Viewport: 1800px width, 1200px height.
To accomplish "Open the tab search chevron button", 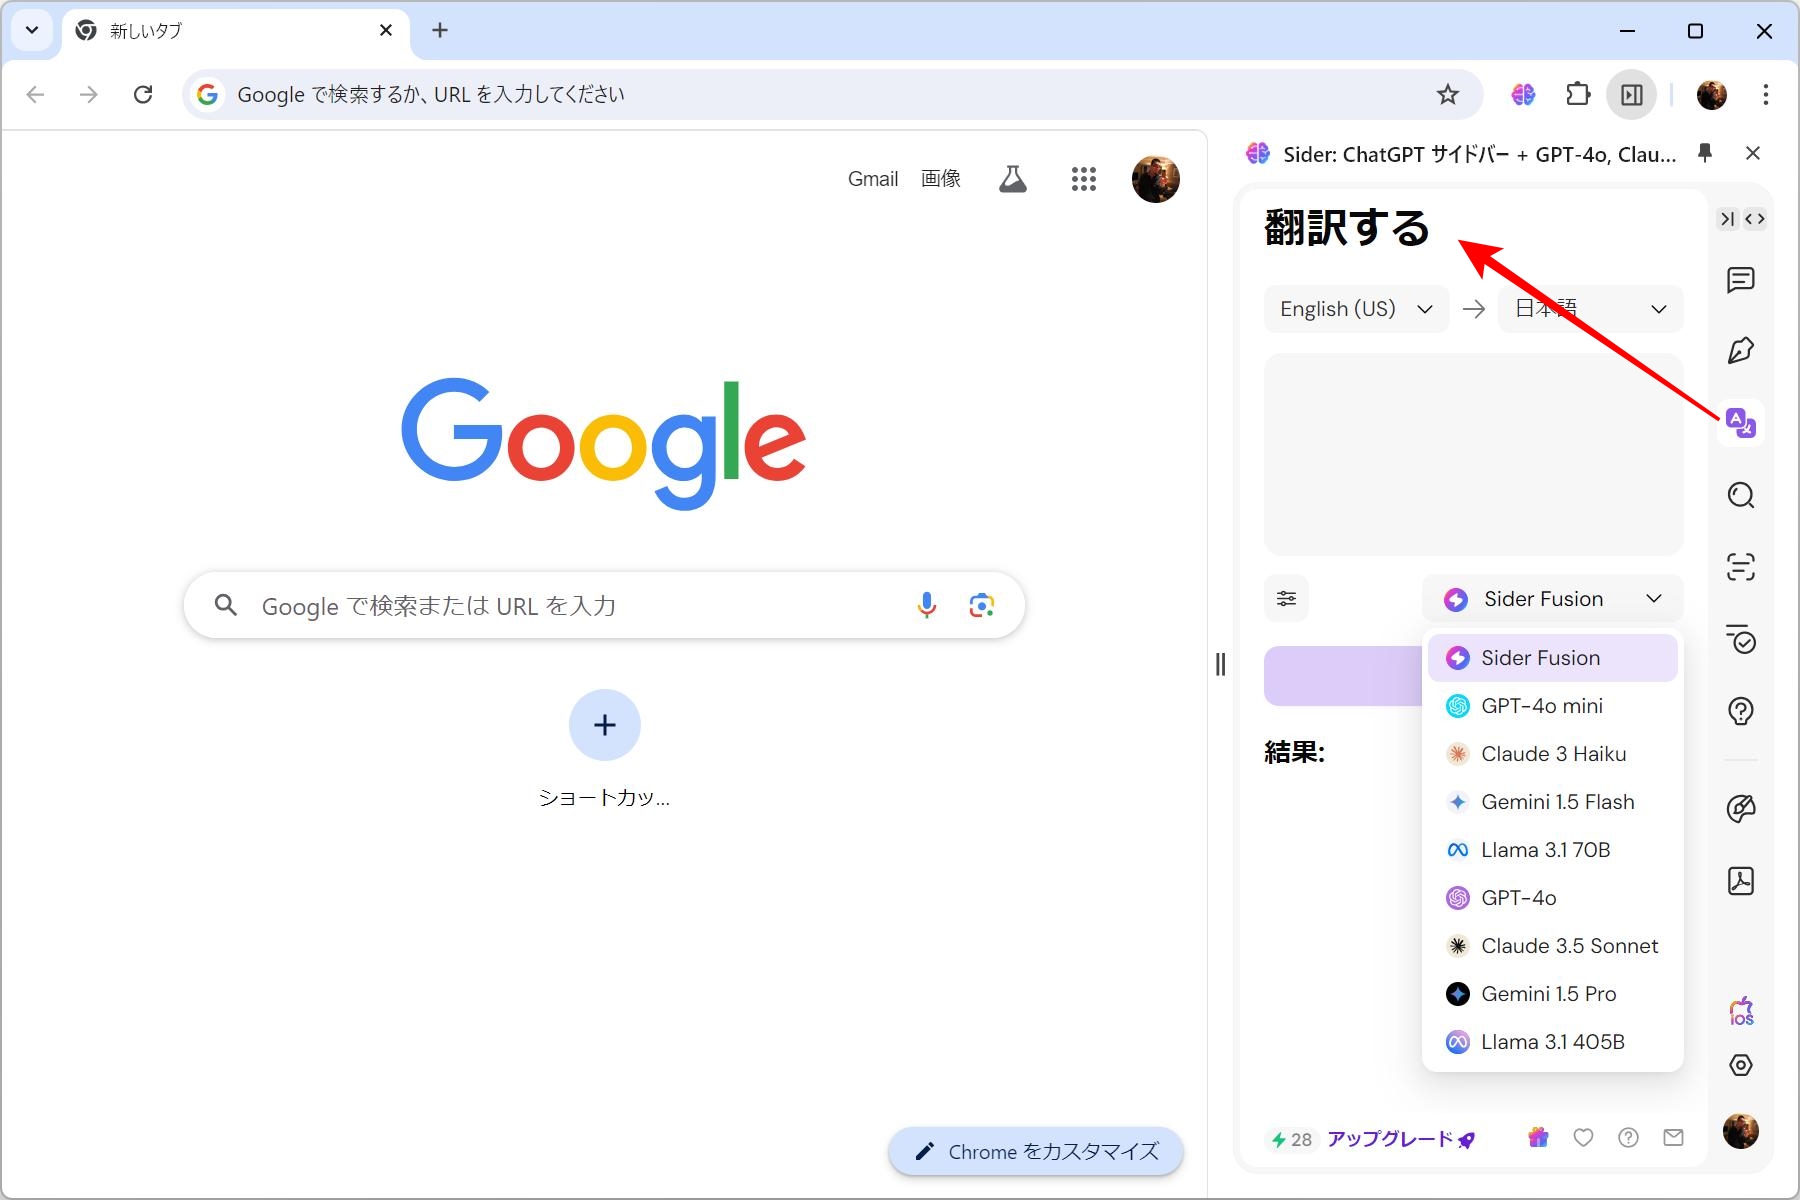I will (x=32, y=30).
